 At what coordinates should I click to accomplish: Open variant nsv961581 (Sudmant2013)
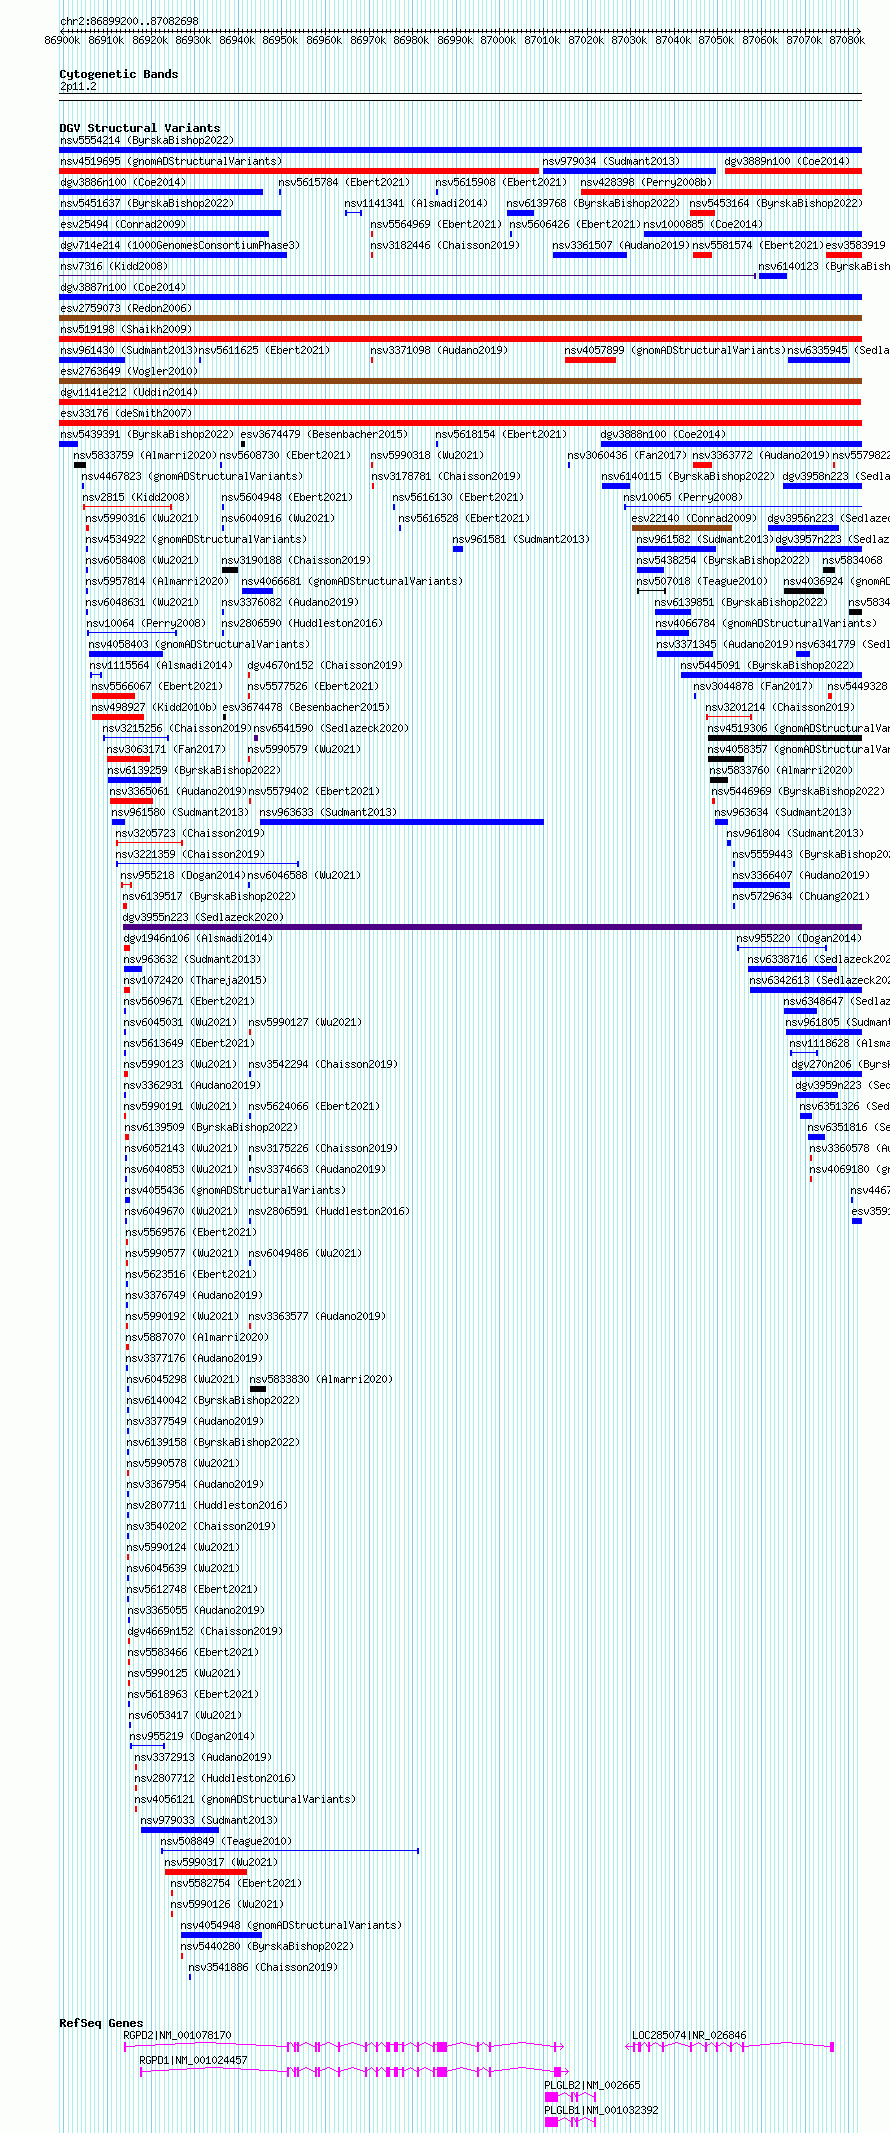458,549
